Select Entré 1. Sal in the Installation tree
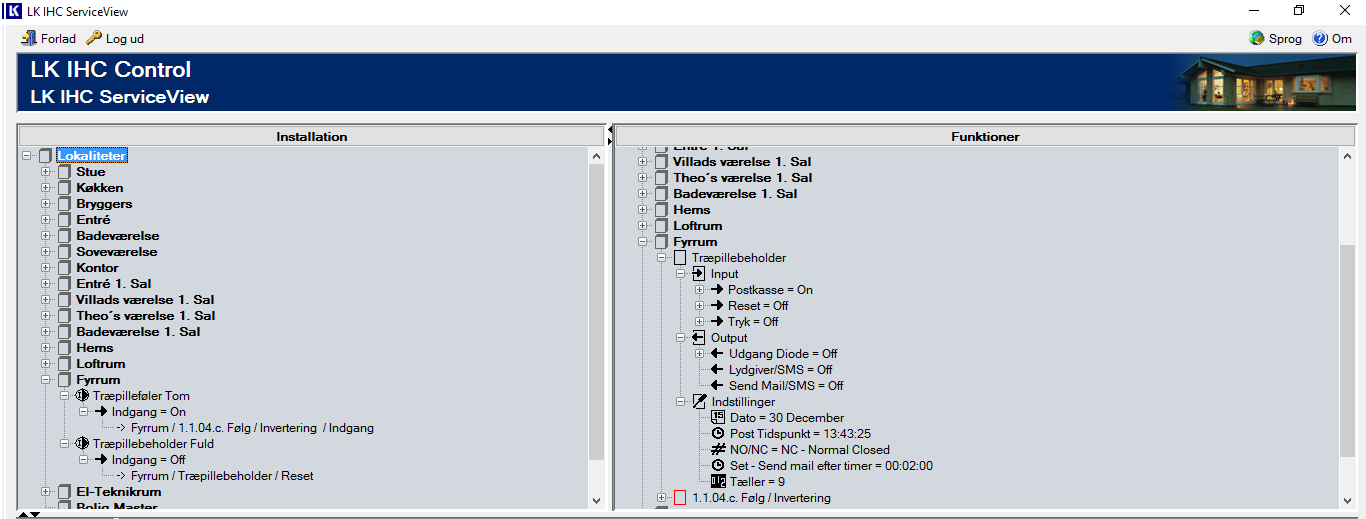This screenshot has width=1366, height=519. click(x=114, y=284)
